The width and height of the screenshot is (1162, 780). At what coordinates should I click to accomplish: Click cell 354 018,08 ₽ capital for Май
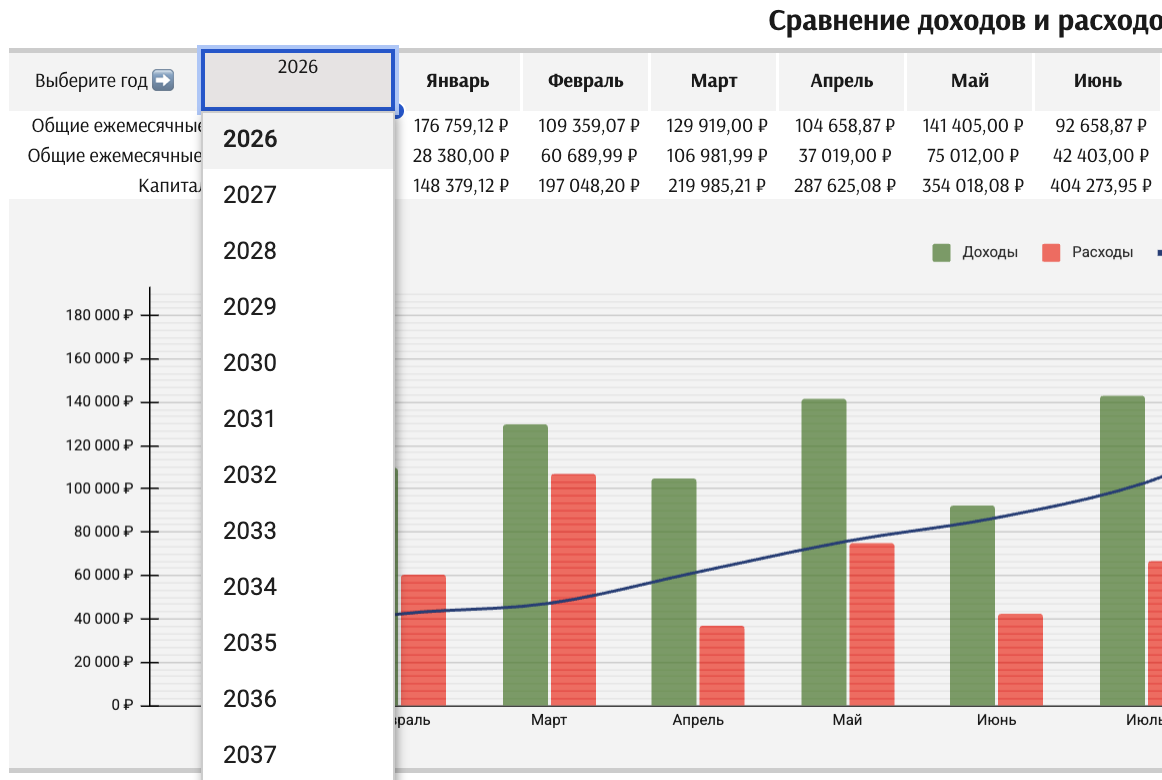[972, 186]
